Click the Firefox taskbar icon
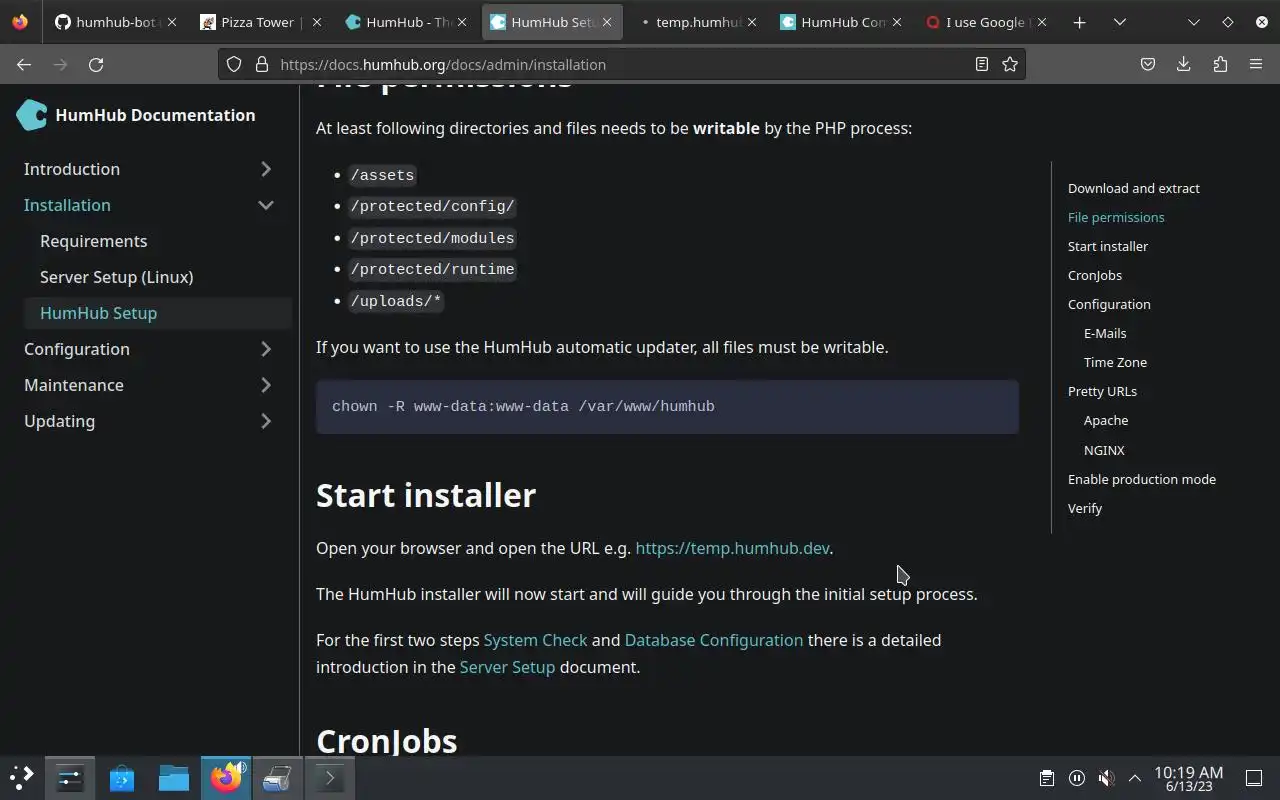Screen dimensions: 1280x800 [x=226, y=778]
